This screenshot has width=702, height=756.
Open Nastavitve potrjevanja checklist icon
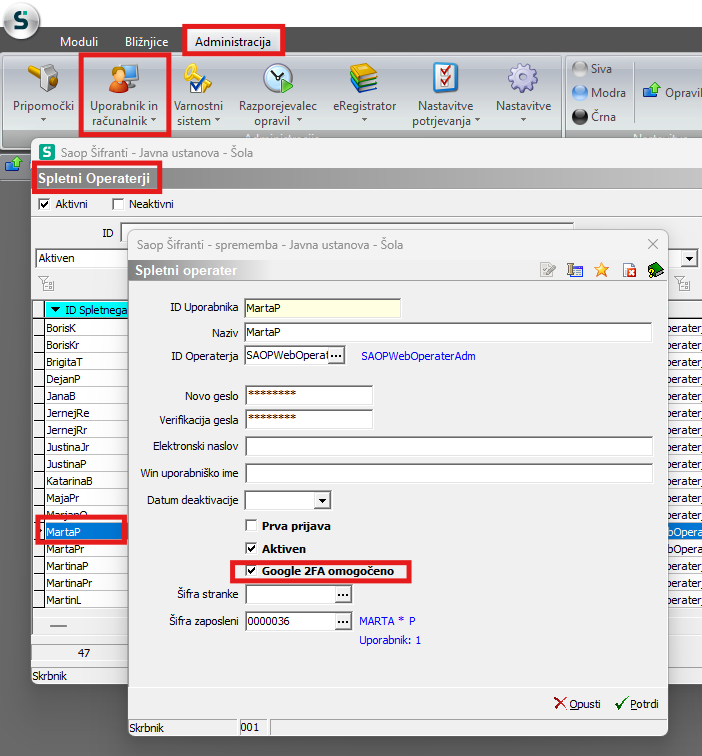(445, 79)
